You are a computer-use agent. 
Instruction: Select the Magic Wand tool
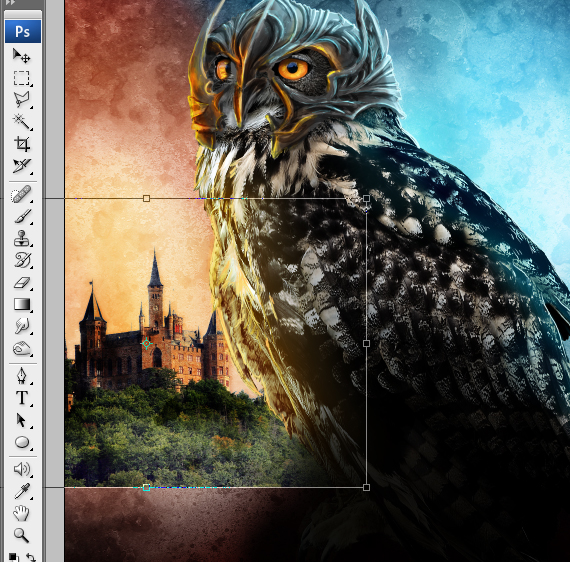(21, 121)
